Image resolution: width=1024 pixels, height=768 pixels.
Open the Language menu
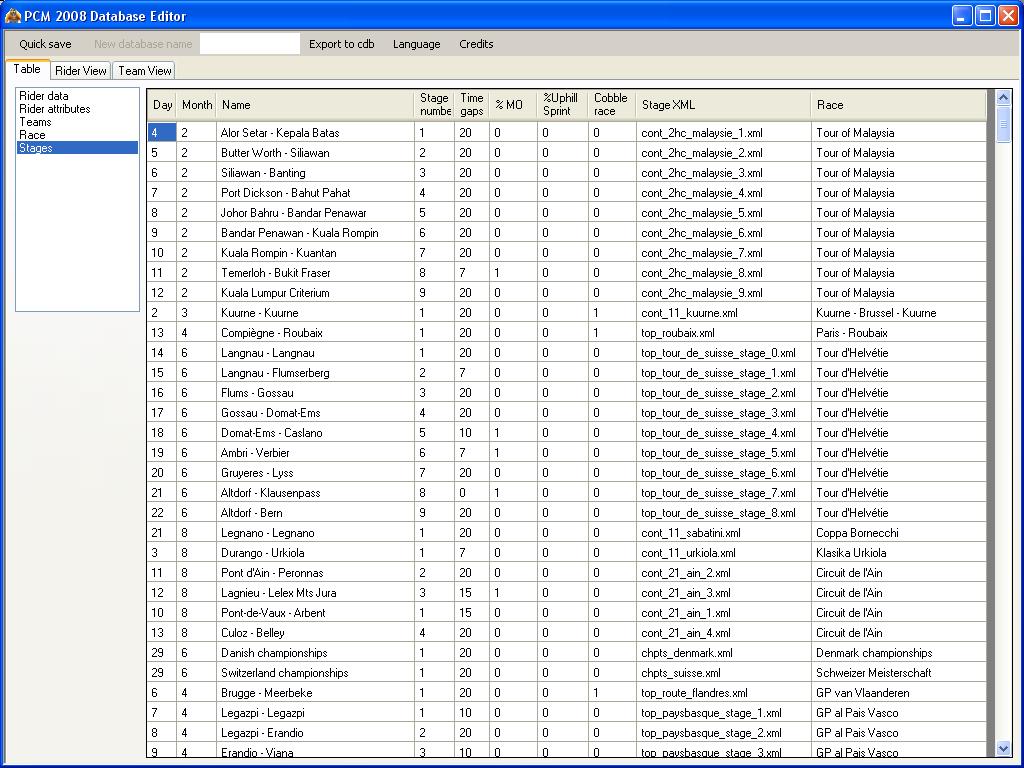[x=416, y=44]
